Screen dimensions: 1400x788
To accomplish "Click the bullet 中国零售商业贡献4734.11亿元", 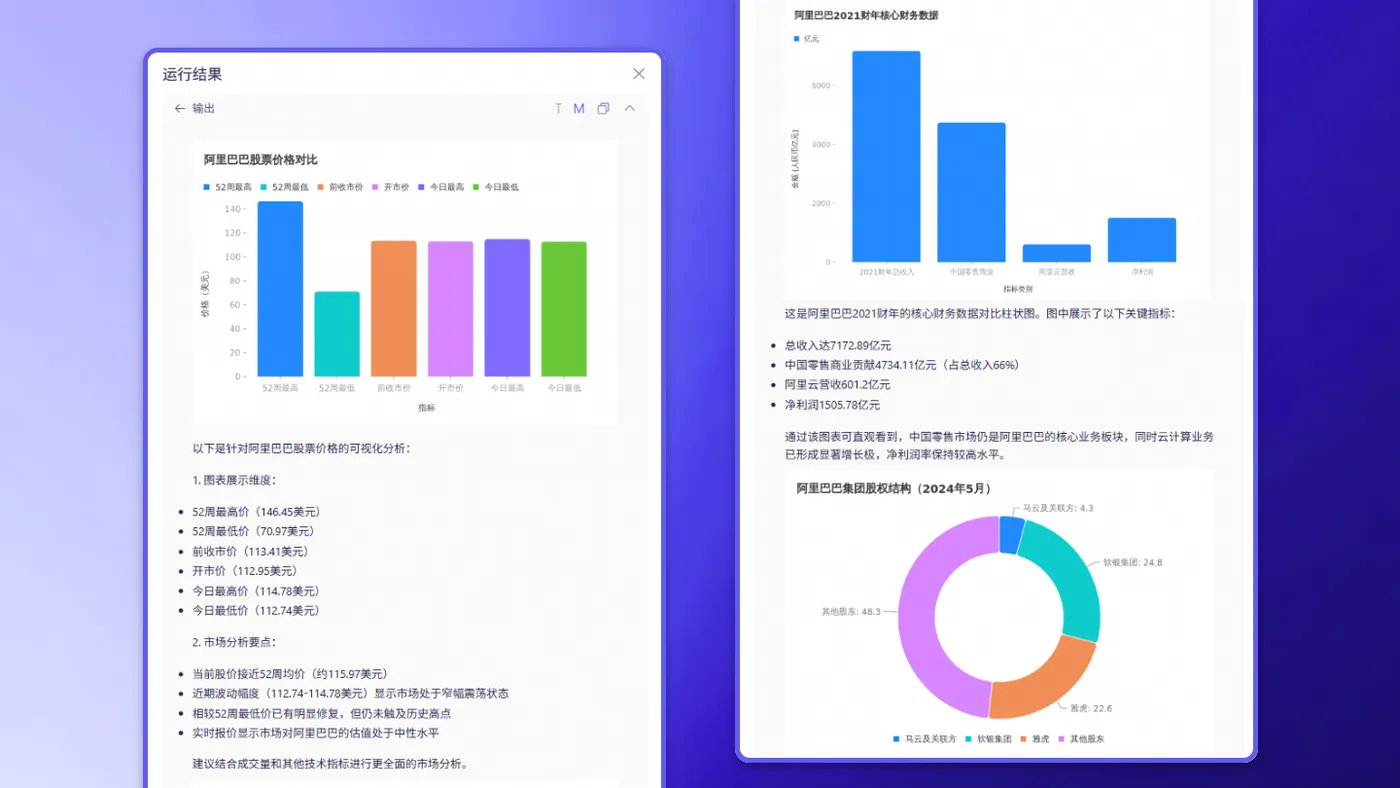I will click(902, 365).
